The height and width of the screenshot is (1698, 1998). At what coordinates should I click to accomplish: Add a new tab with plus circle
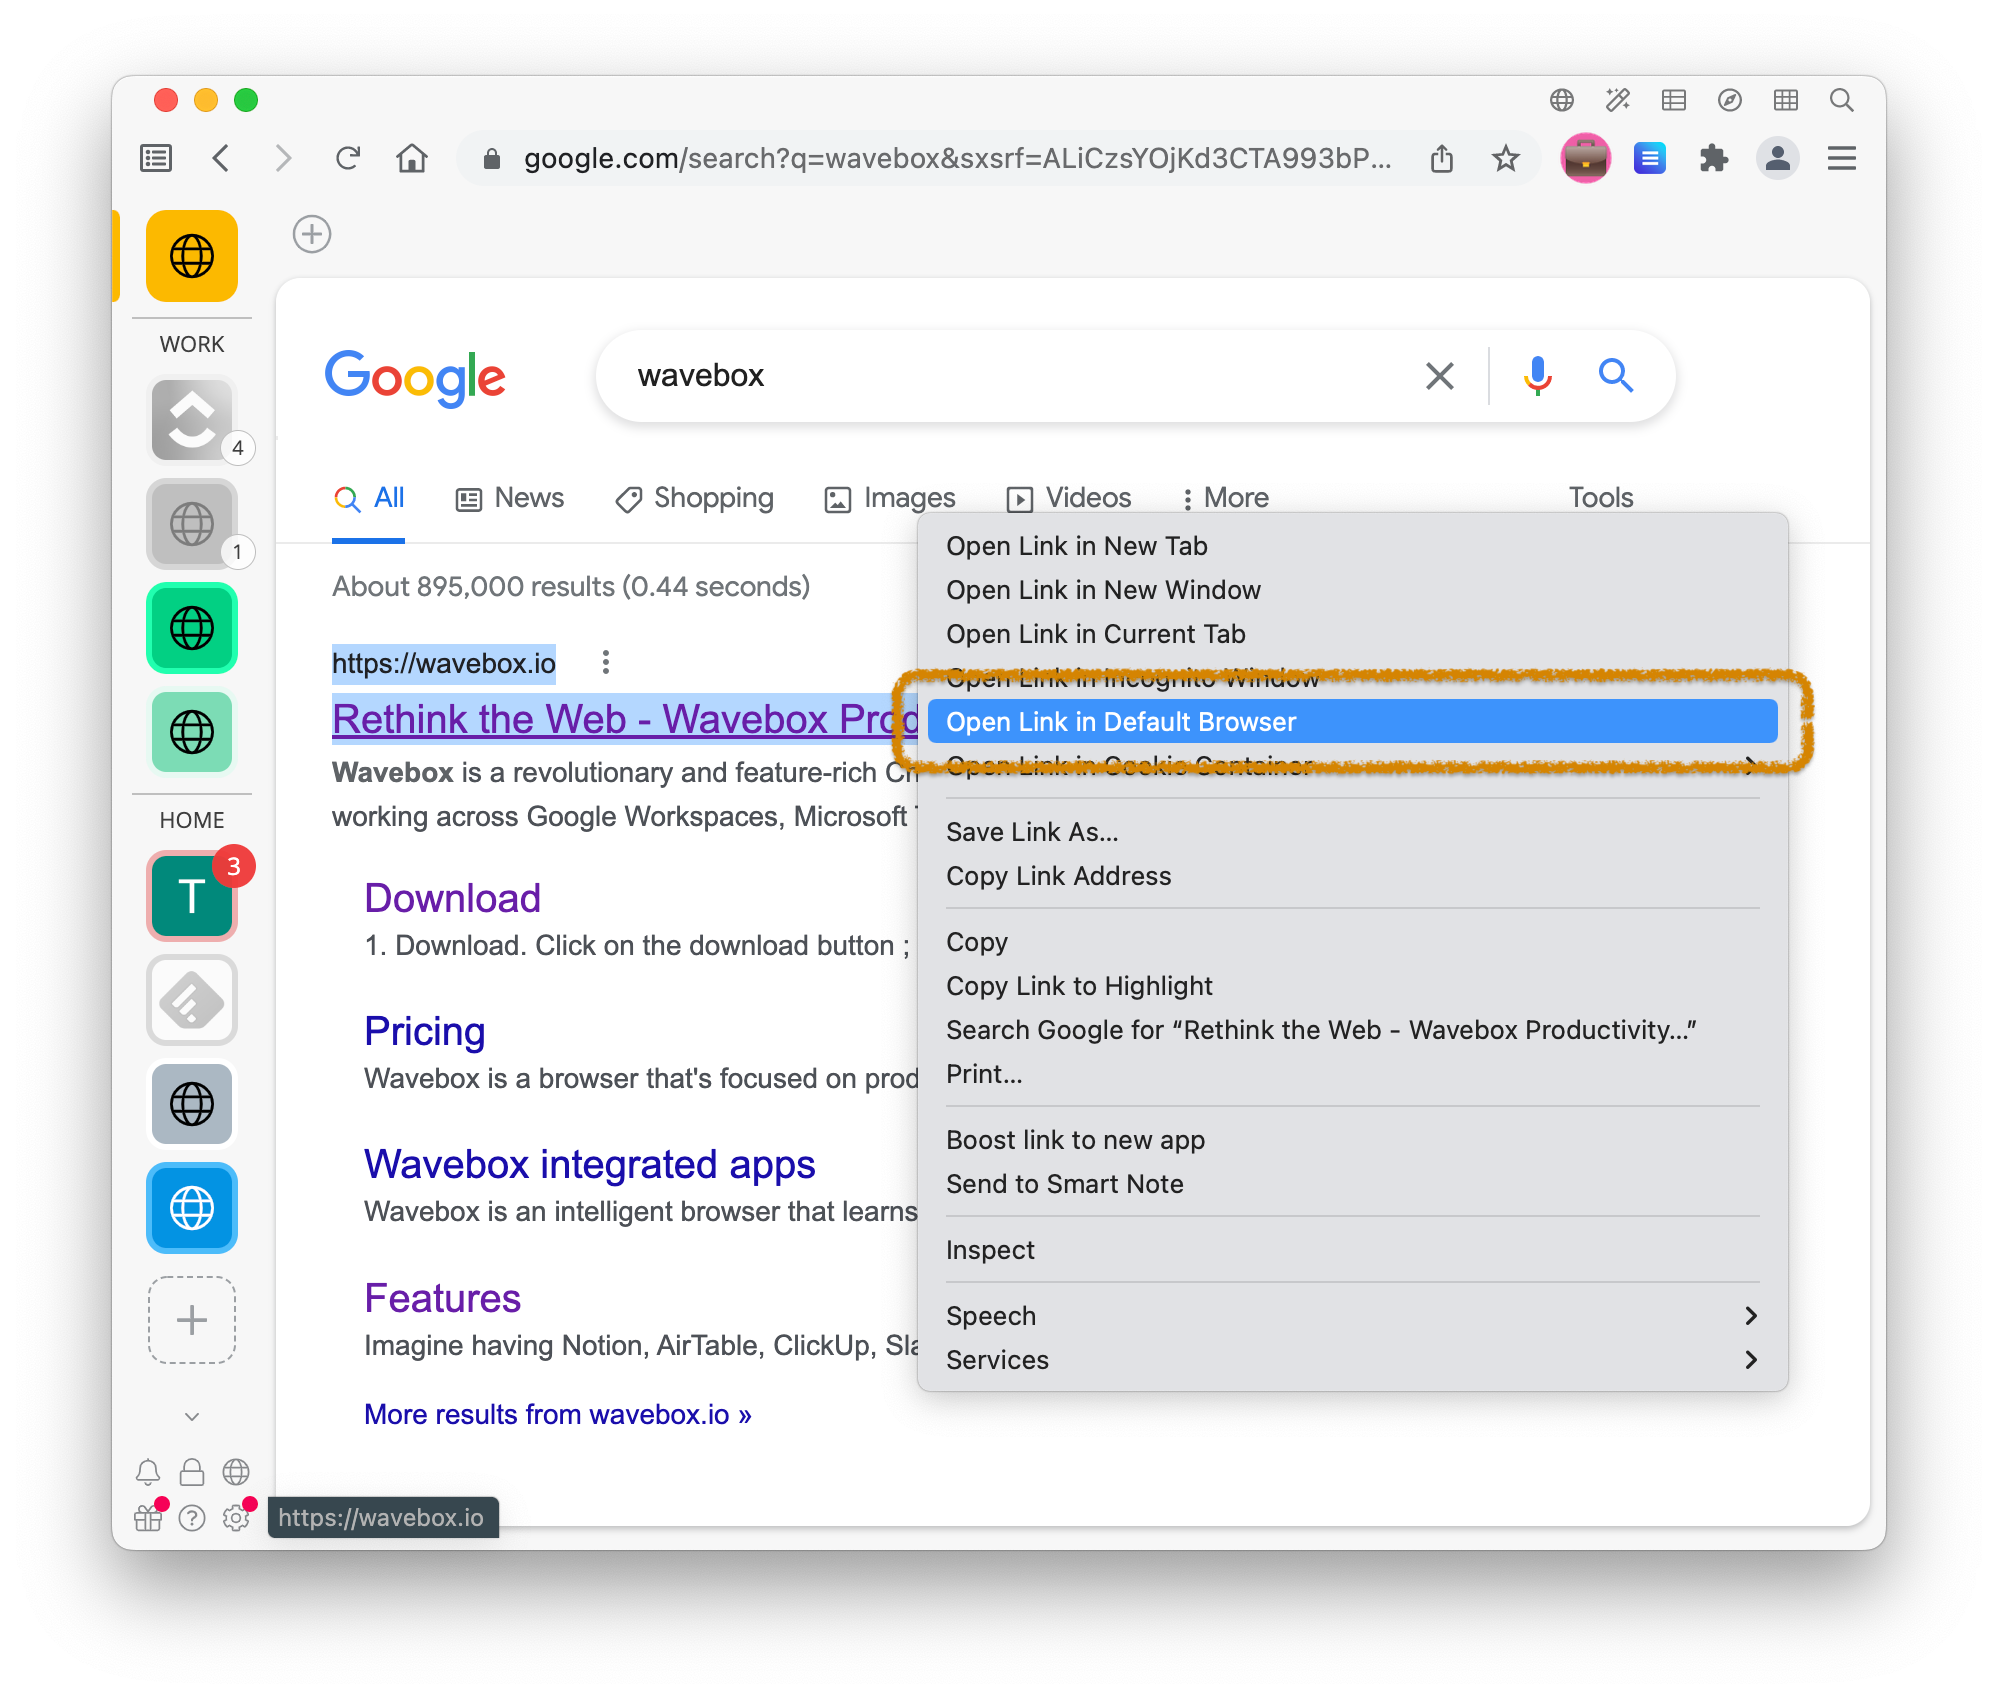click(312, 234)
